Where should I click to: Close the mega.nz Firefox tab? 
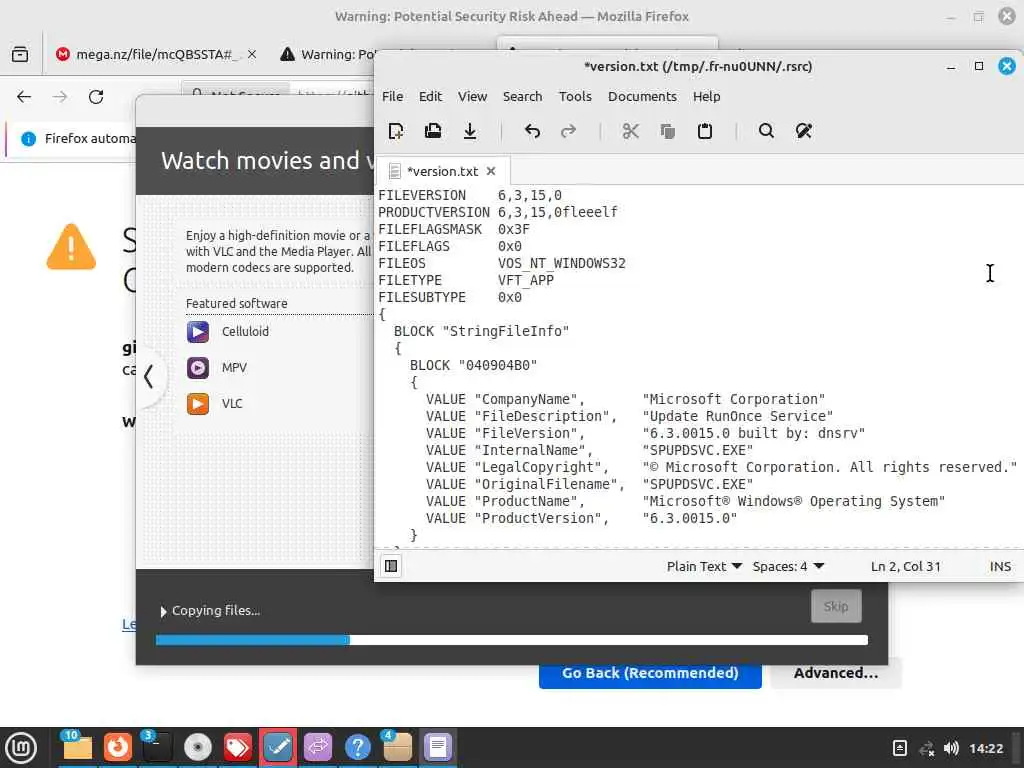(x=252, y=54)
